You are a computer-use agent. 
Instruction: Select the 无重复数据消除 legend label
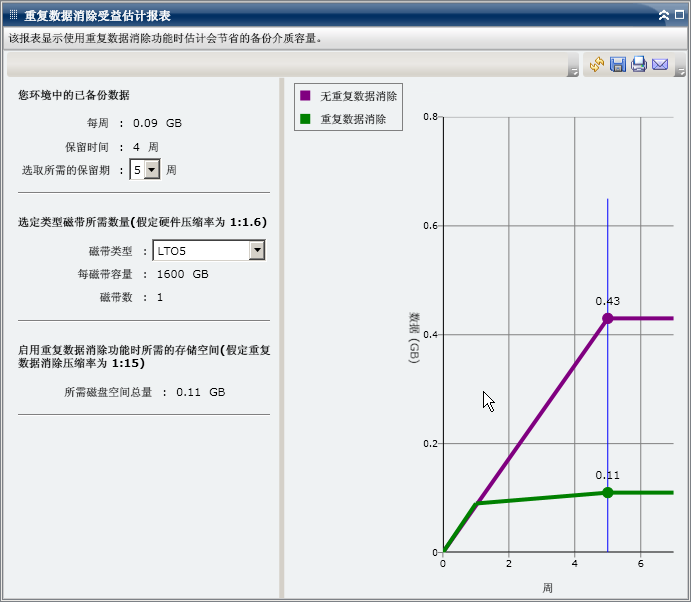[x=358, y=96]
